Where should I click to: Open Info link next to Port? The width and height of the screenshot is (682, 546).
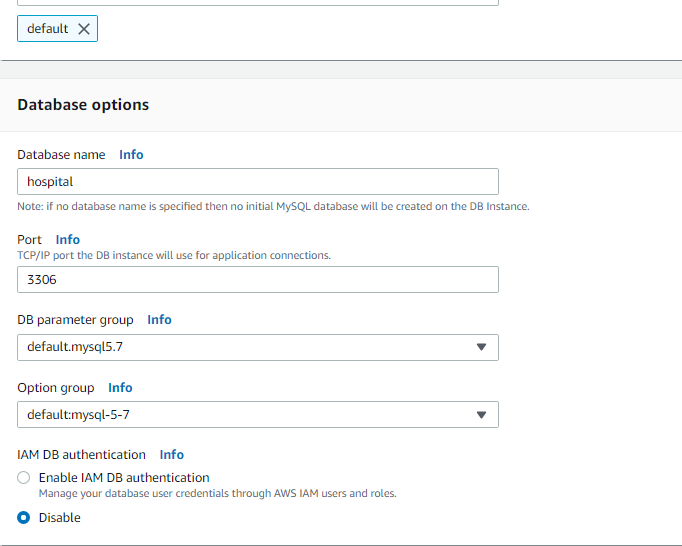coord(68,239)
